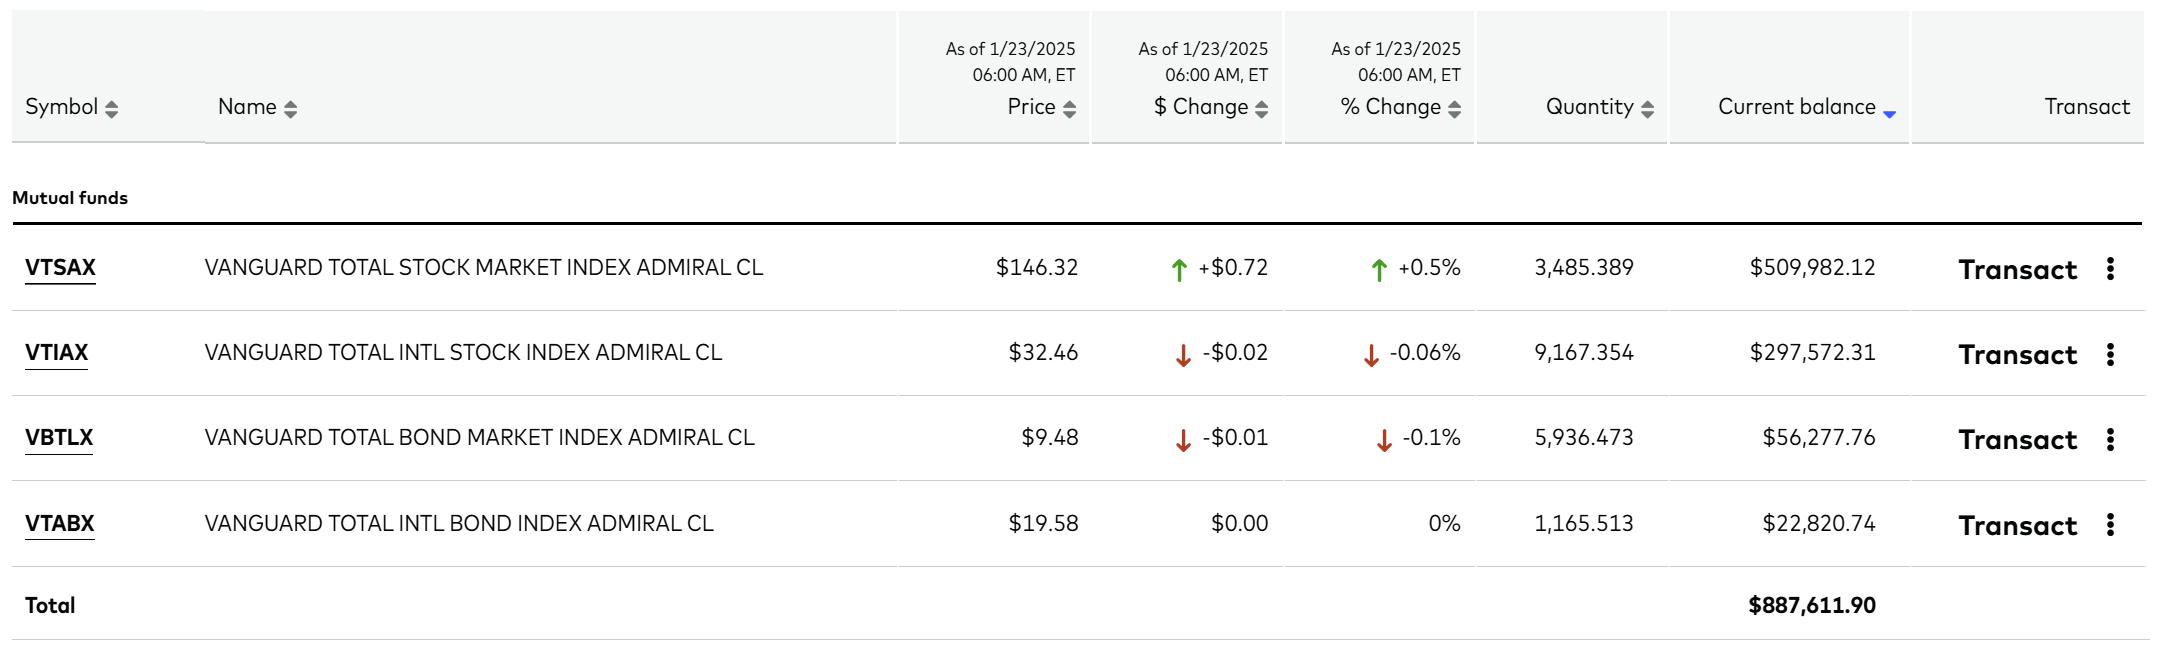The image size is (2158, 654).
Task: Click Transact for VTABX fund
Action: coord(2017,526)
